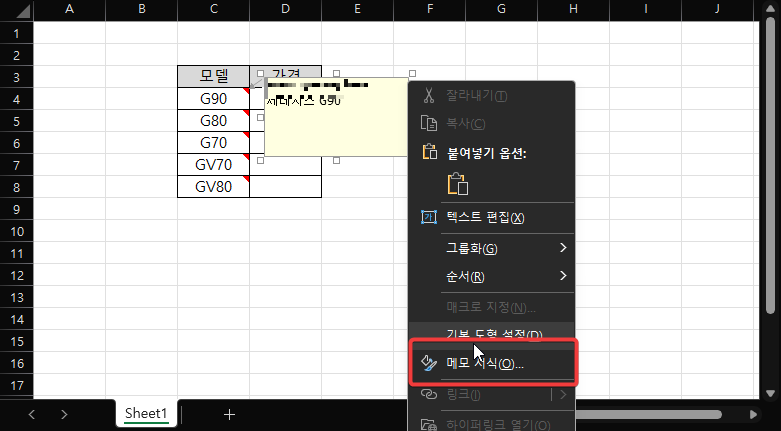This screenshot has width=781, height=431.
Task: Select column A header
Action: point(69,8)
